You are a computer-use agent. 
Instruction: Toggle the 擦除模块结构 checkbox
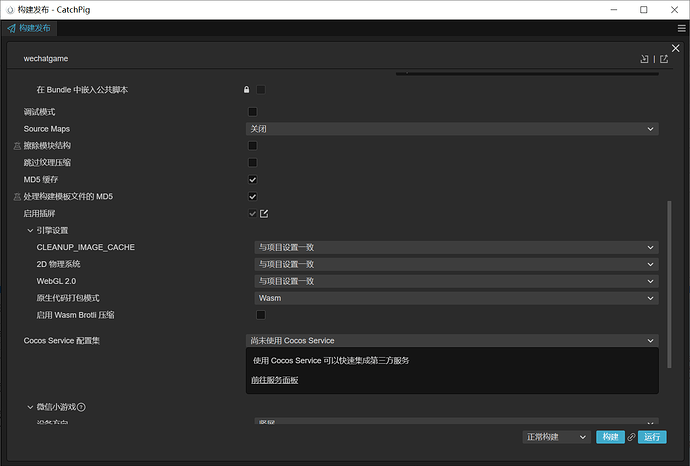253,146
